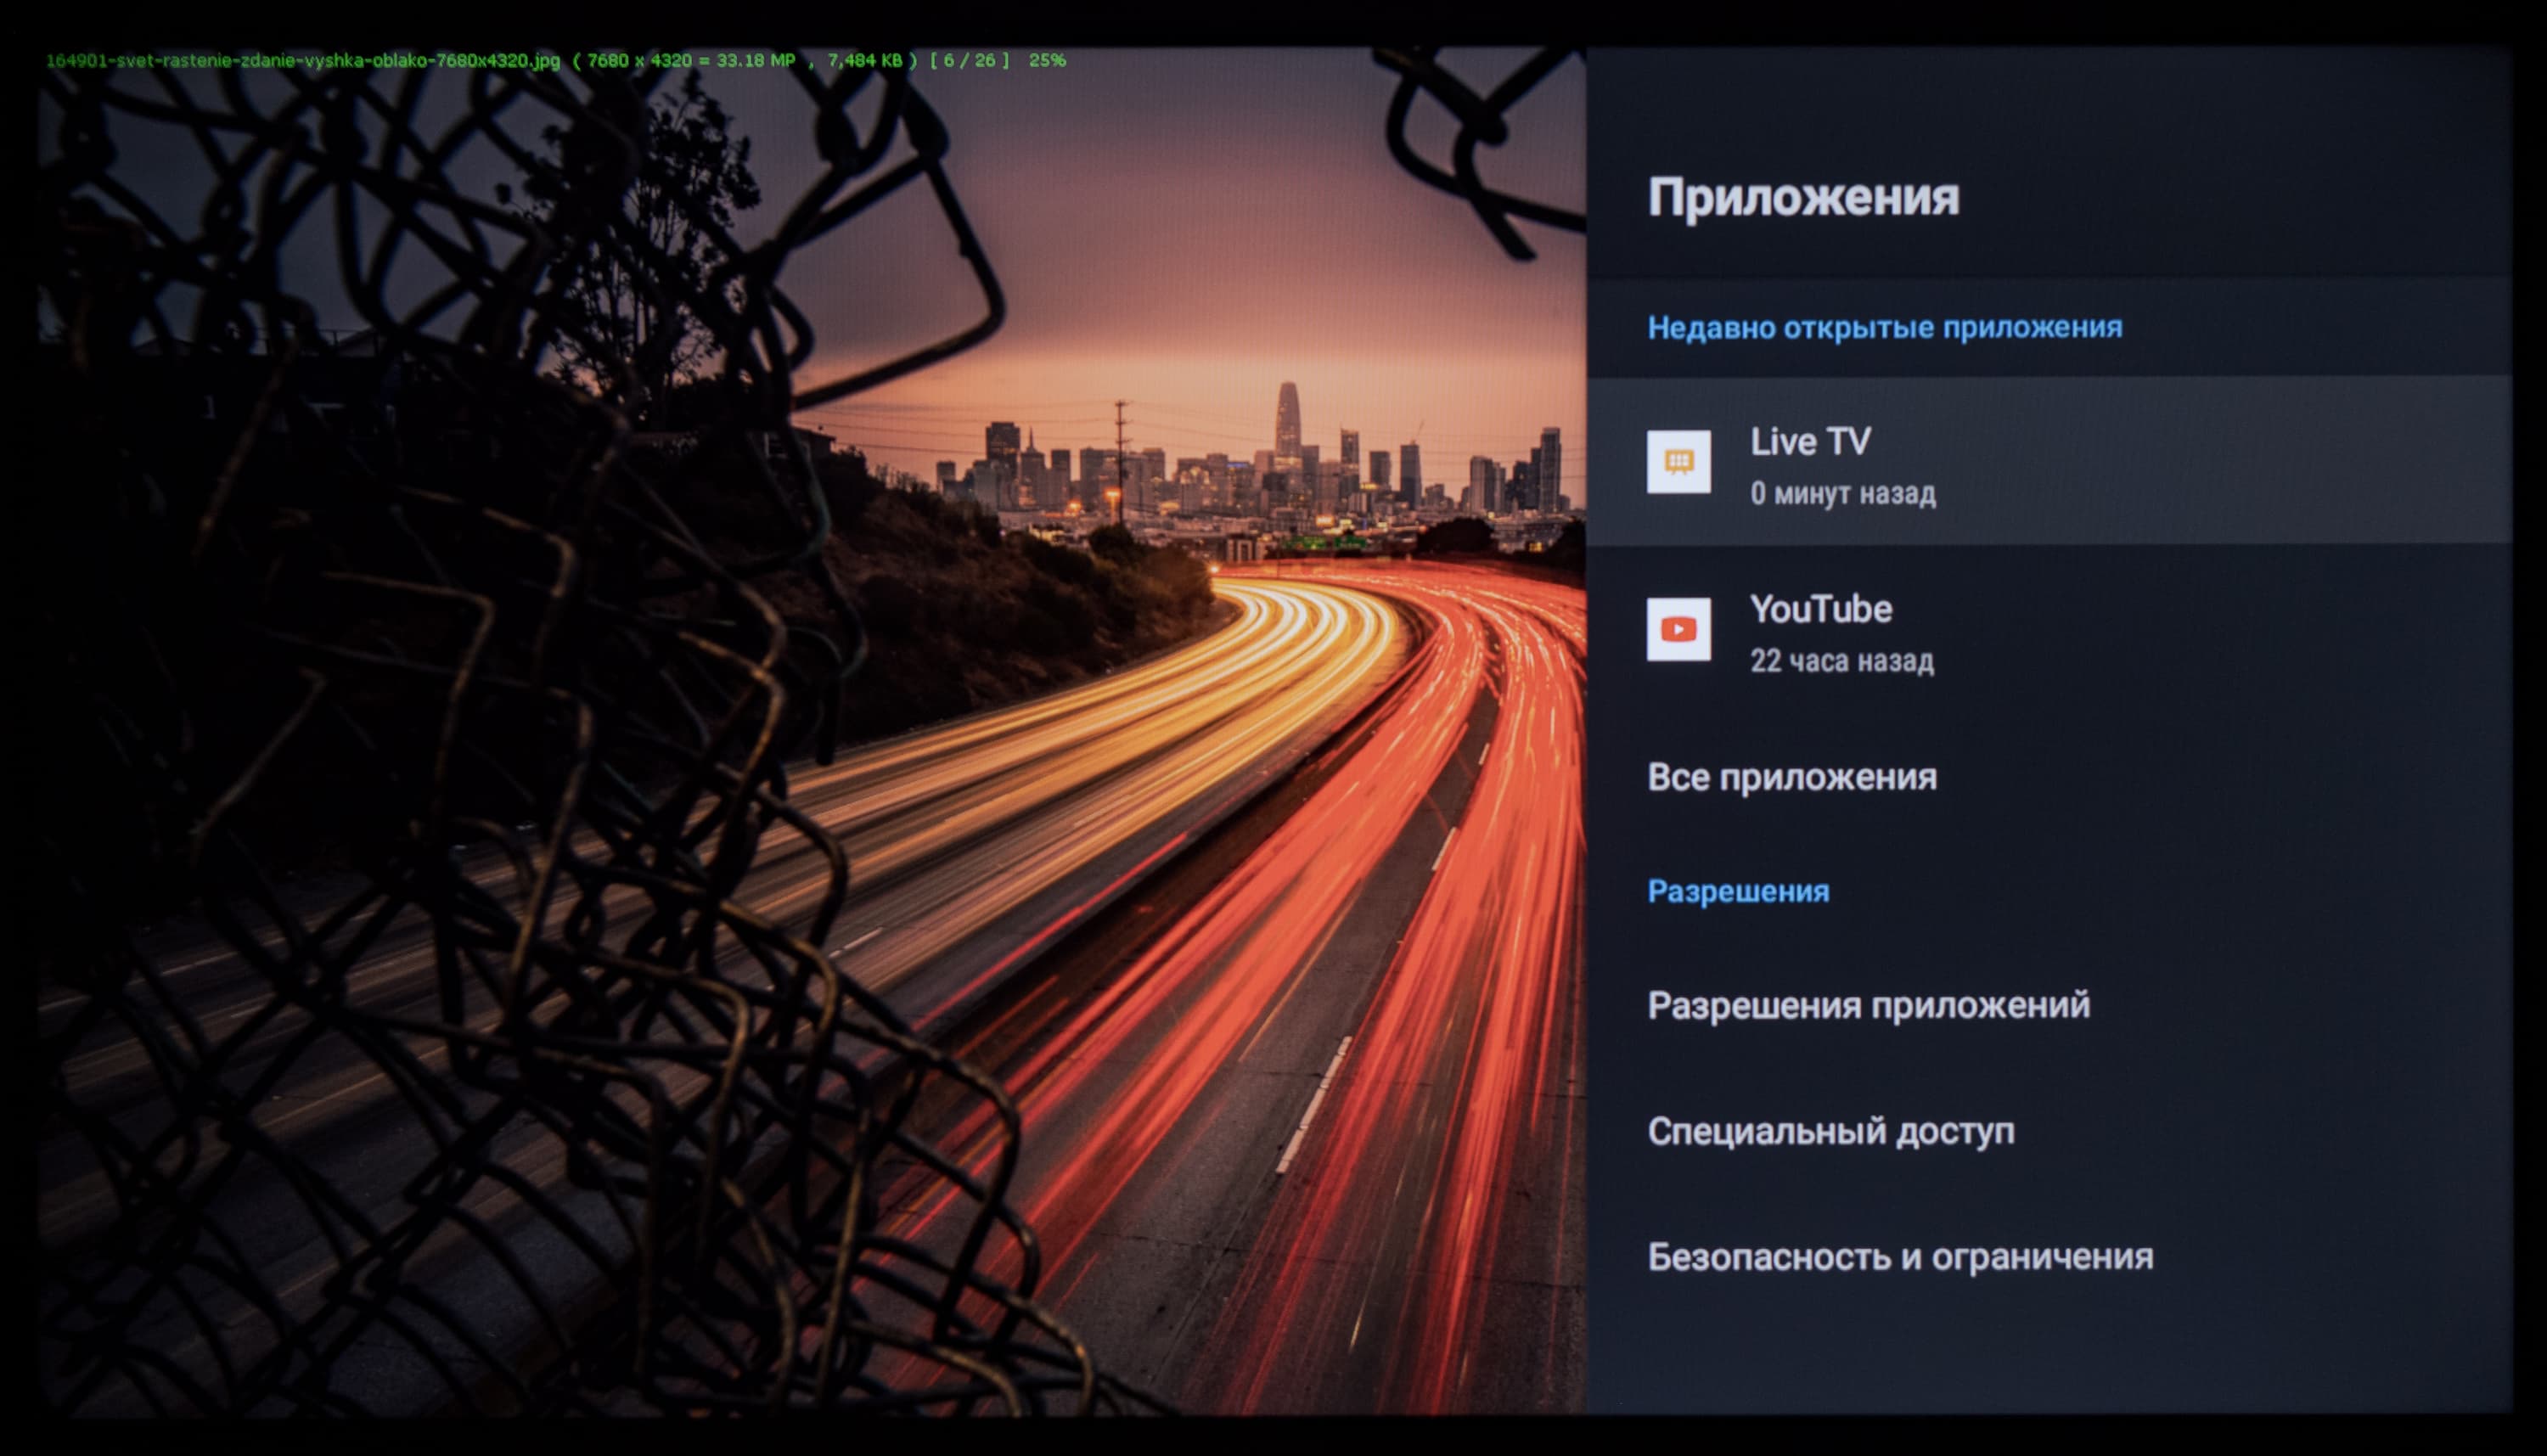This screenshot has height=1456, width=2547.
Task: Click the tall skyscraper in photo
Action: [1287, 420]
